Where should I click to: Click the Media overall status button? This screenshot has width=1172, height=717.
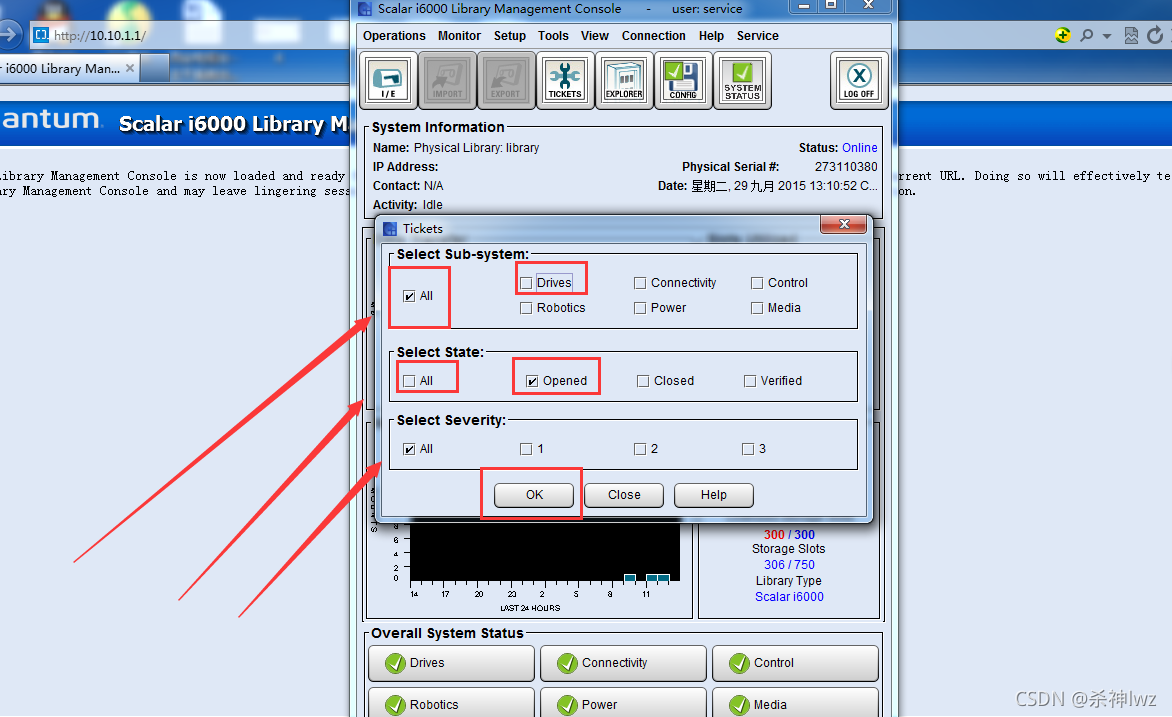[x=795, y=704]
